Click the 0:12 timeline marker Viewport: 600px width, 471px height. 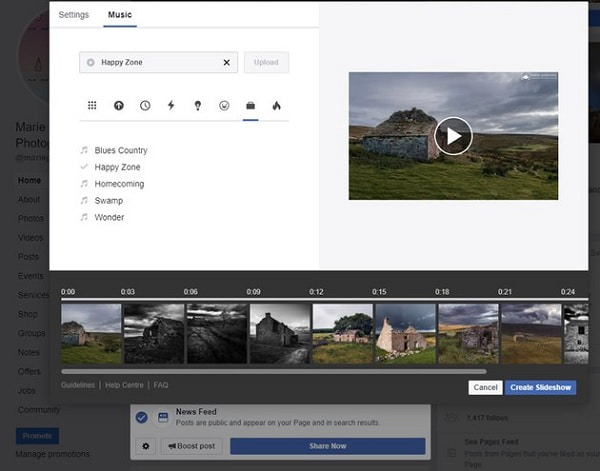[316, 292]
